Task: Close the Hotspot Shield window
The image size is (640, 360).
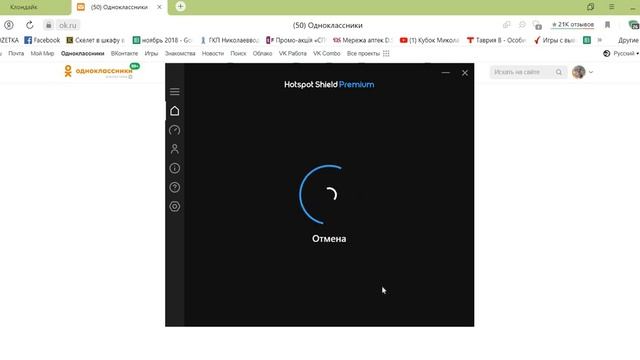Action: pyautogui.click(x=464, y=73)
